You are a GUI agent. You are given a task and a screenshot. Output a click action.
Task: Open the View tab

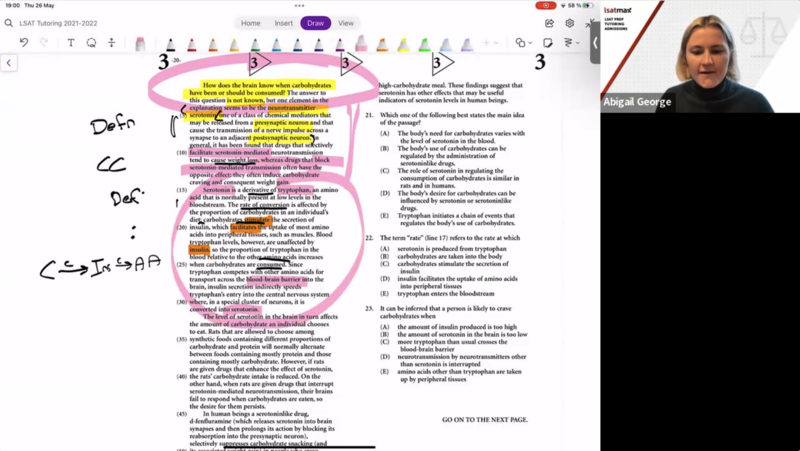(x=346, y=23)
